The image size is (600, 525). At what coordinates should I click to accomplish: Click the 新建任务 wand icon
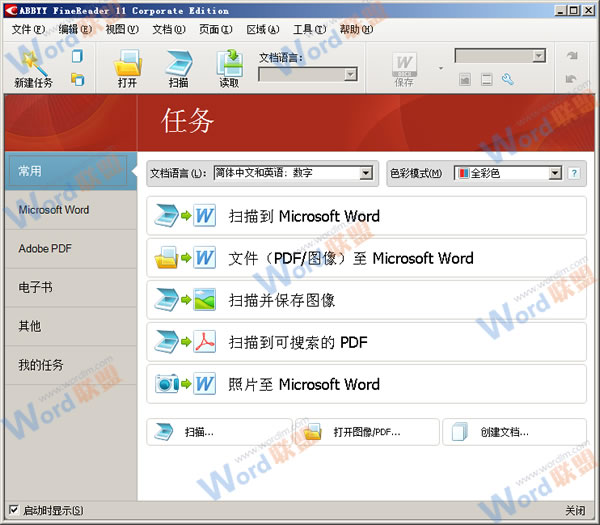pyautogui.click(x=34, y=64)
